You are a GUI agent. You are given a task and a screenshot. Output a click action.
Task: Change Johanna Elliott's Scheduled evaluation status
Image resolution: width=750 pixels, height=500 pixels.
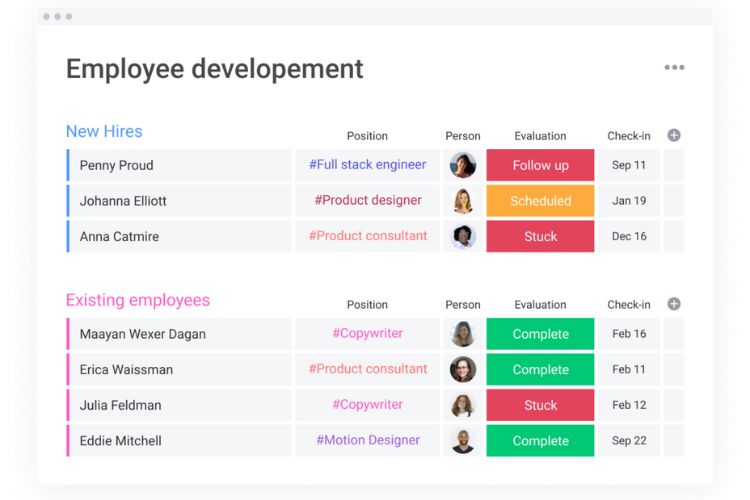click(540, 201)
